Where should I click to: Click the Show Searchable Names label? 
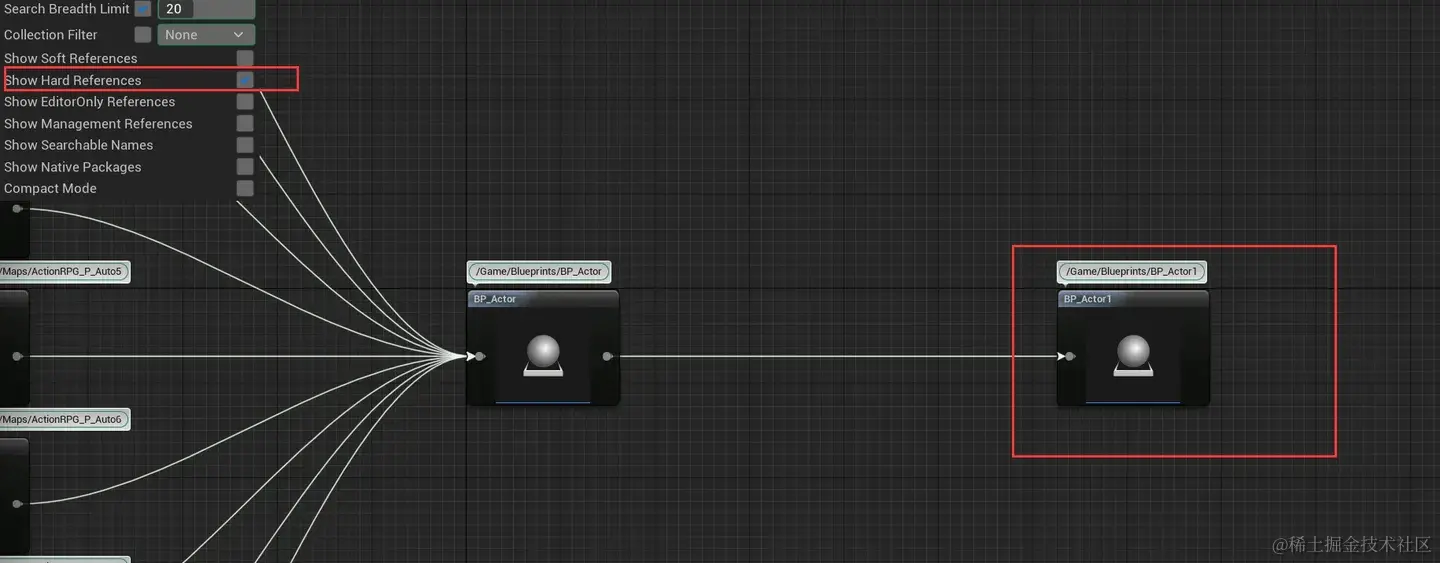pyautogui.click(x=78, y=145)
